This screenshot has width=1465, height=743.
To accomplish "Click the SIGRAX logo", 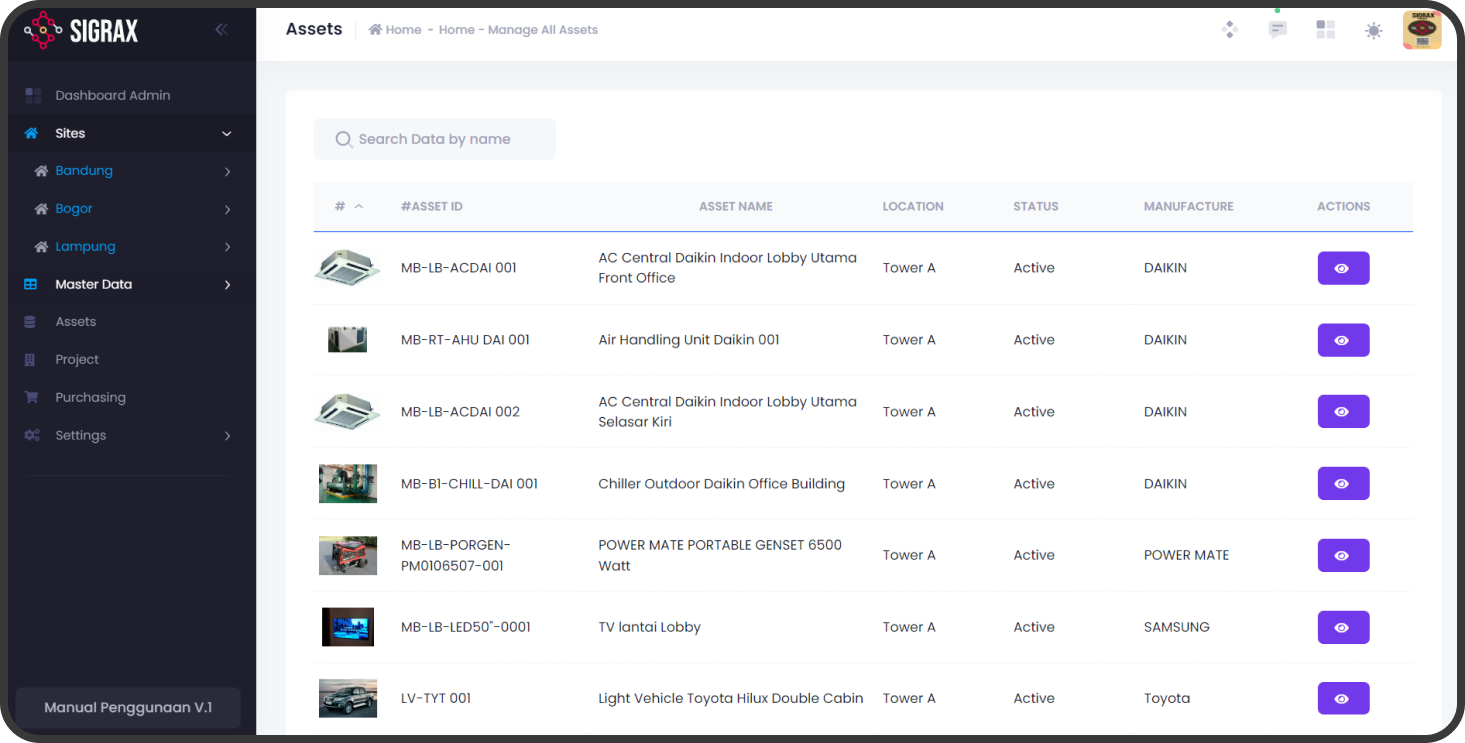I will pyautogui.click(x=82, y=31).
